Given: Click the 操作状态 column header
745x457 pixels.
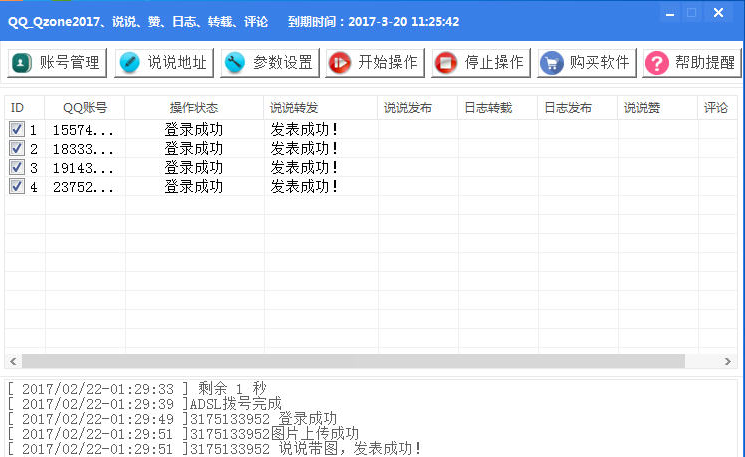Looking at the screenshot, I should [194, 108].
